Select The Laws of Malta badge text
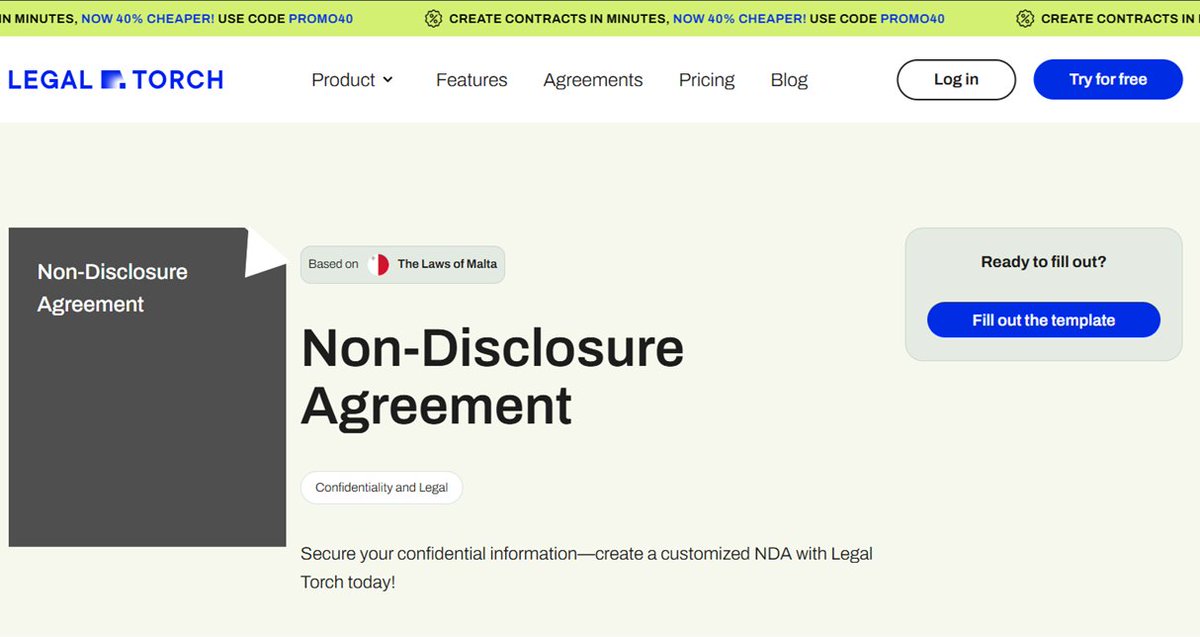1200x637 pixels. coord(447,264)
